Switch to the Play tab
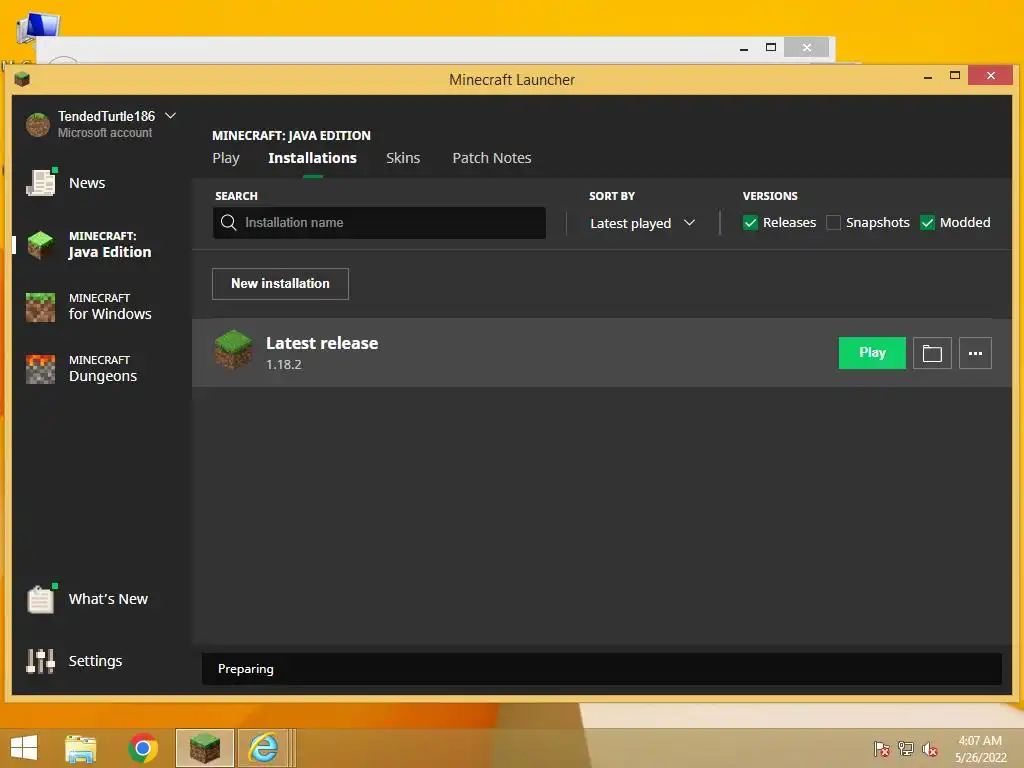Viewport: 1024px width, 768px height. 226,158
